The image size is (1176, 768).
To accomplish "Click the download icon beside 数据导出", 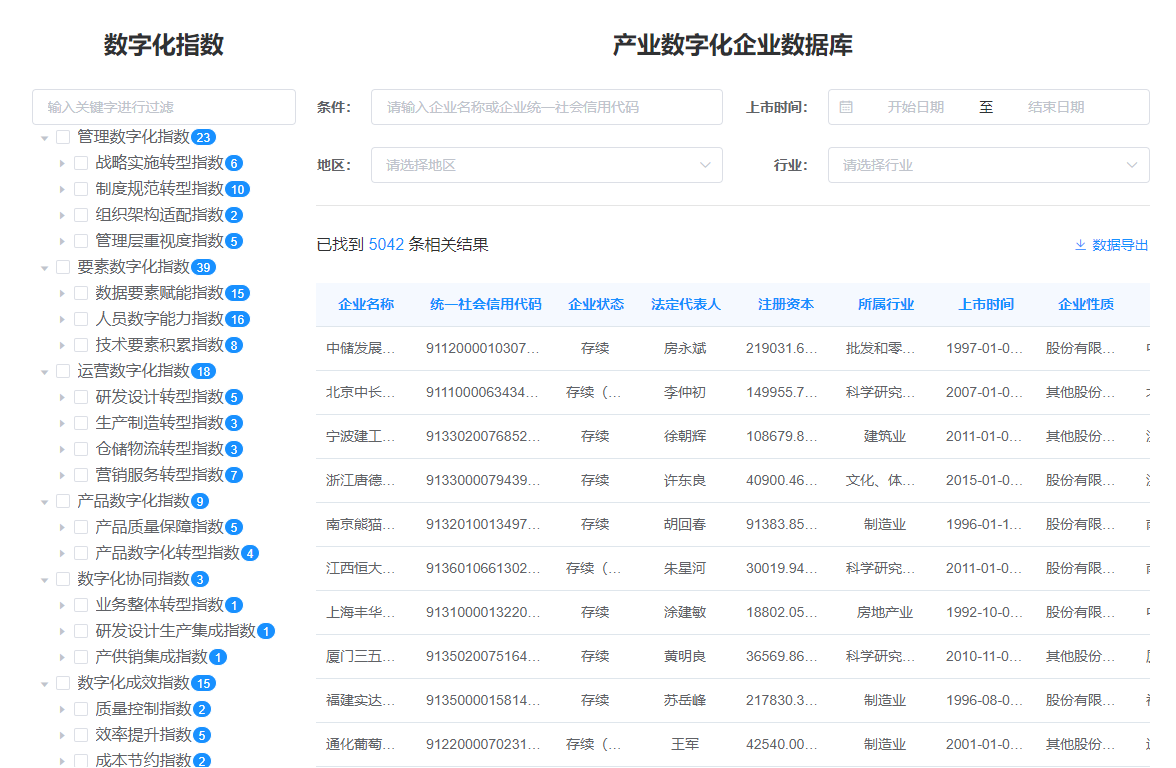I will (1080, 245).
